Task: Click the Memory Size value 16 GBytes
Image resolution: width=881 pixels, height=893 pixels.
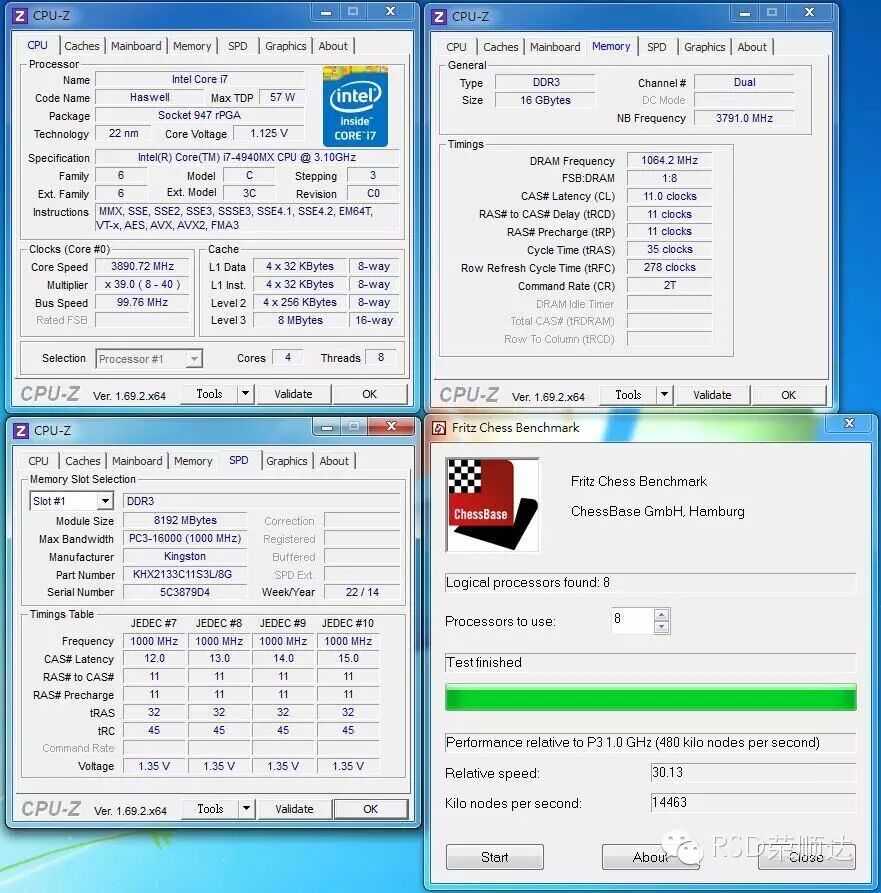Action: coord(545,100)
